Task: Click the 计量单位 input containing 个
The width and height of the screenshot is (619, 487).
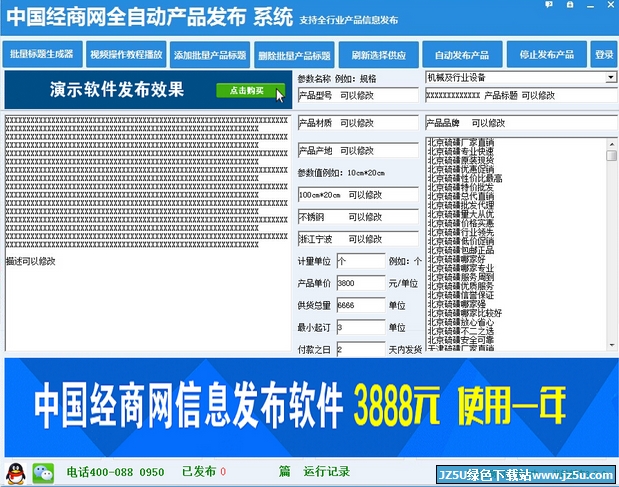Action: 361,261
